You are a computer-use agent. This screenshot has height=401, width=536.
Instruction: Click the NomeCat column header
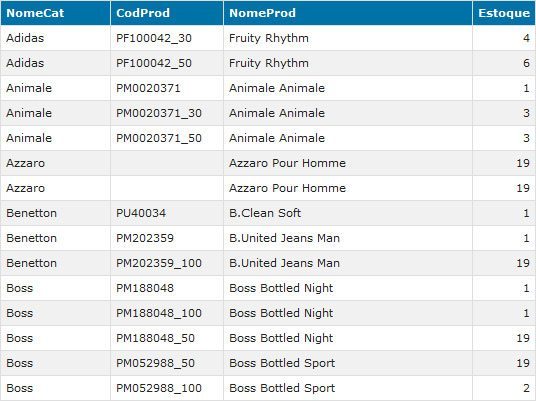(55, 13)
